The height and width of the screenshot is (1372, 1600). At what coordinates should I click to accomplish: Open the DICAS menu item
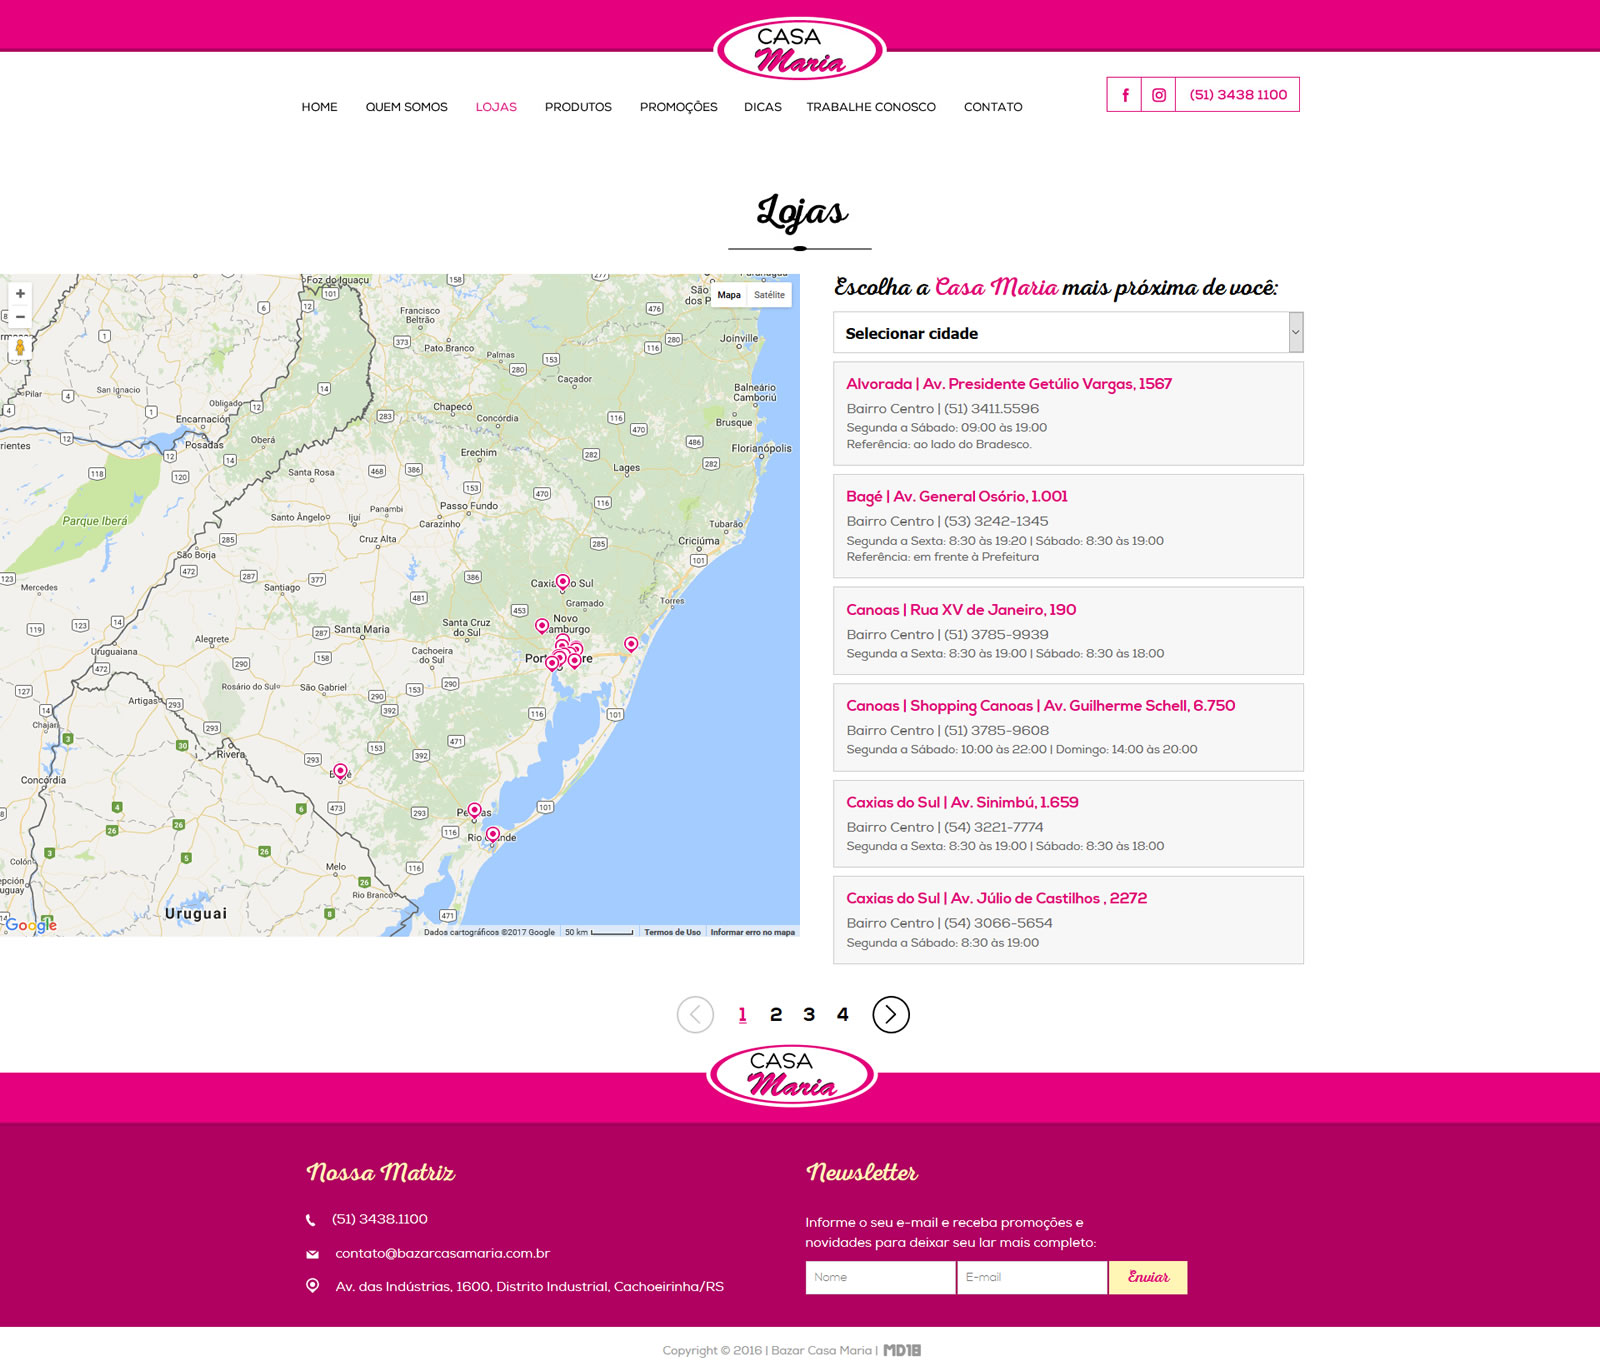(763, 107)
